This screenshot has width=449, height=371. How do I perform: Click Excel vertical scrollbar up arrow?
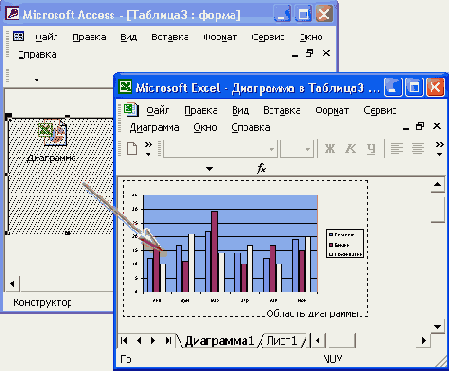coord(437,185)
